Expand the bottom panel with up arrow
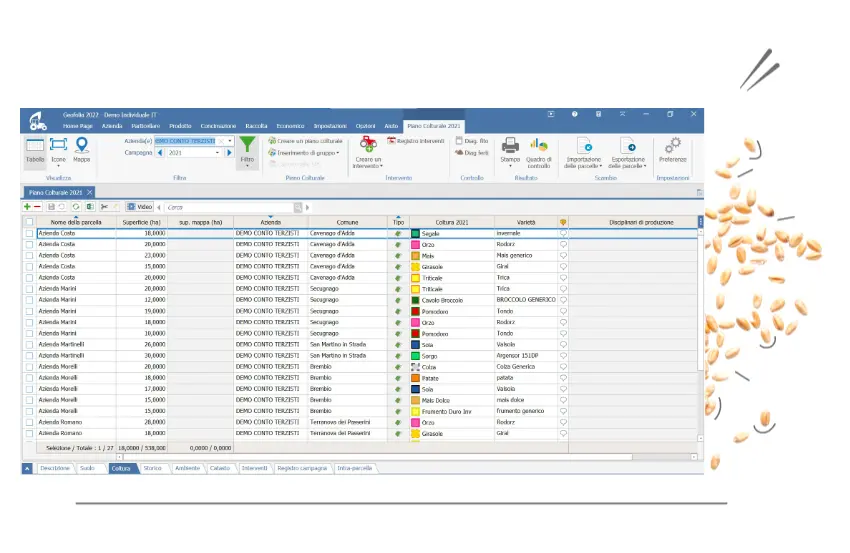Viewport: 850px width, 553px height. 27,468
